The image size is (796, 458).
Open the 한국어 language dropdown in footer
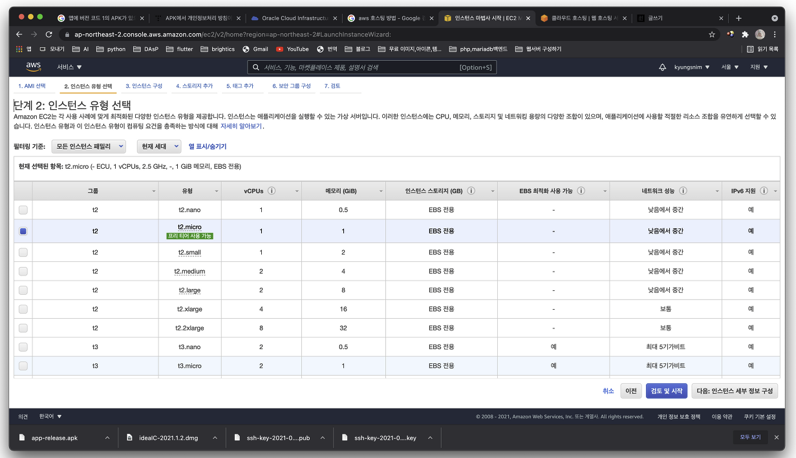pyautogui.click(x=50, y=416)
